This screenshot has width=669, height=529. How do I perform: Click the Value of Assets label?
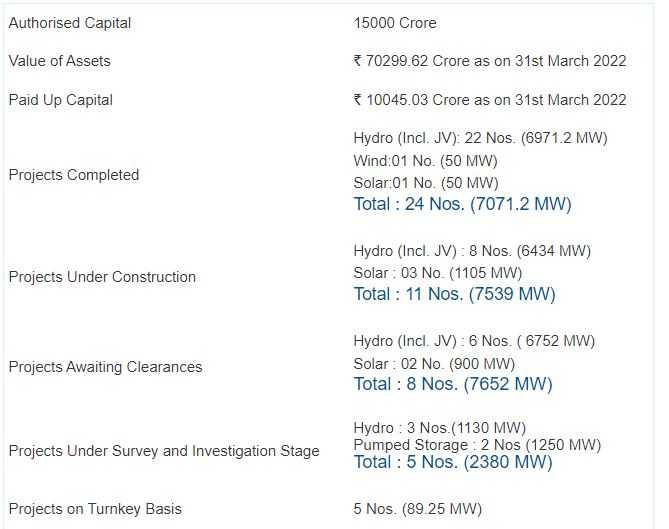point(59,61)
